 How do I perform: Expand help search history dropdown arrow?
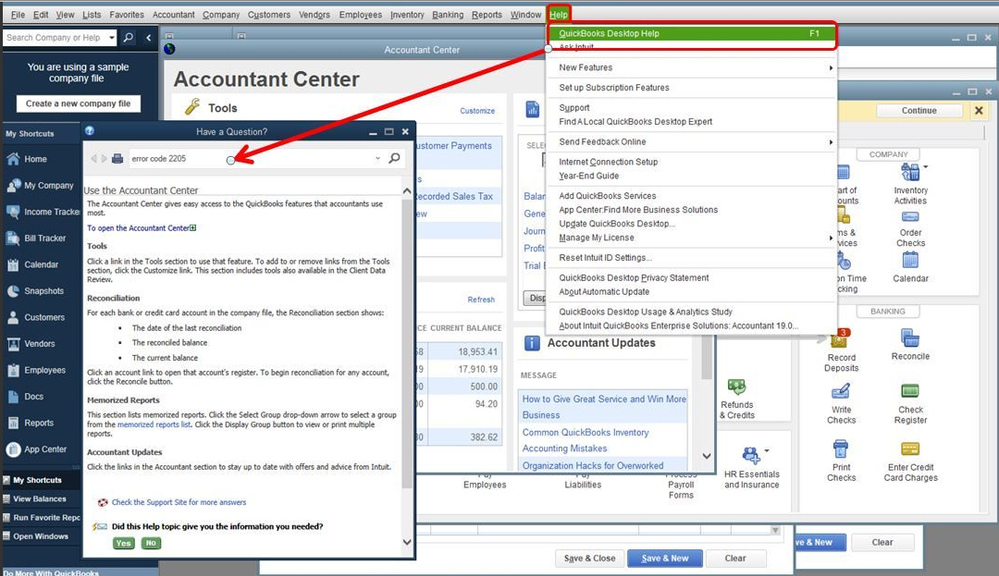click(378, 158)
